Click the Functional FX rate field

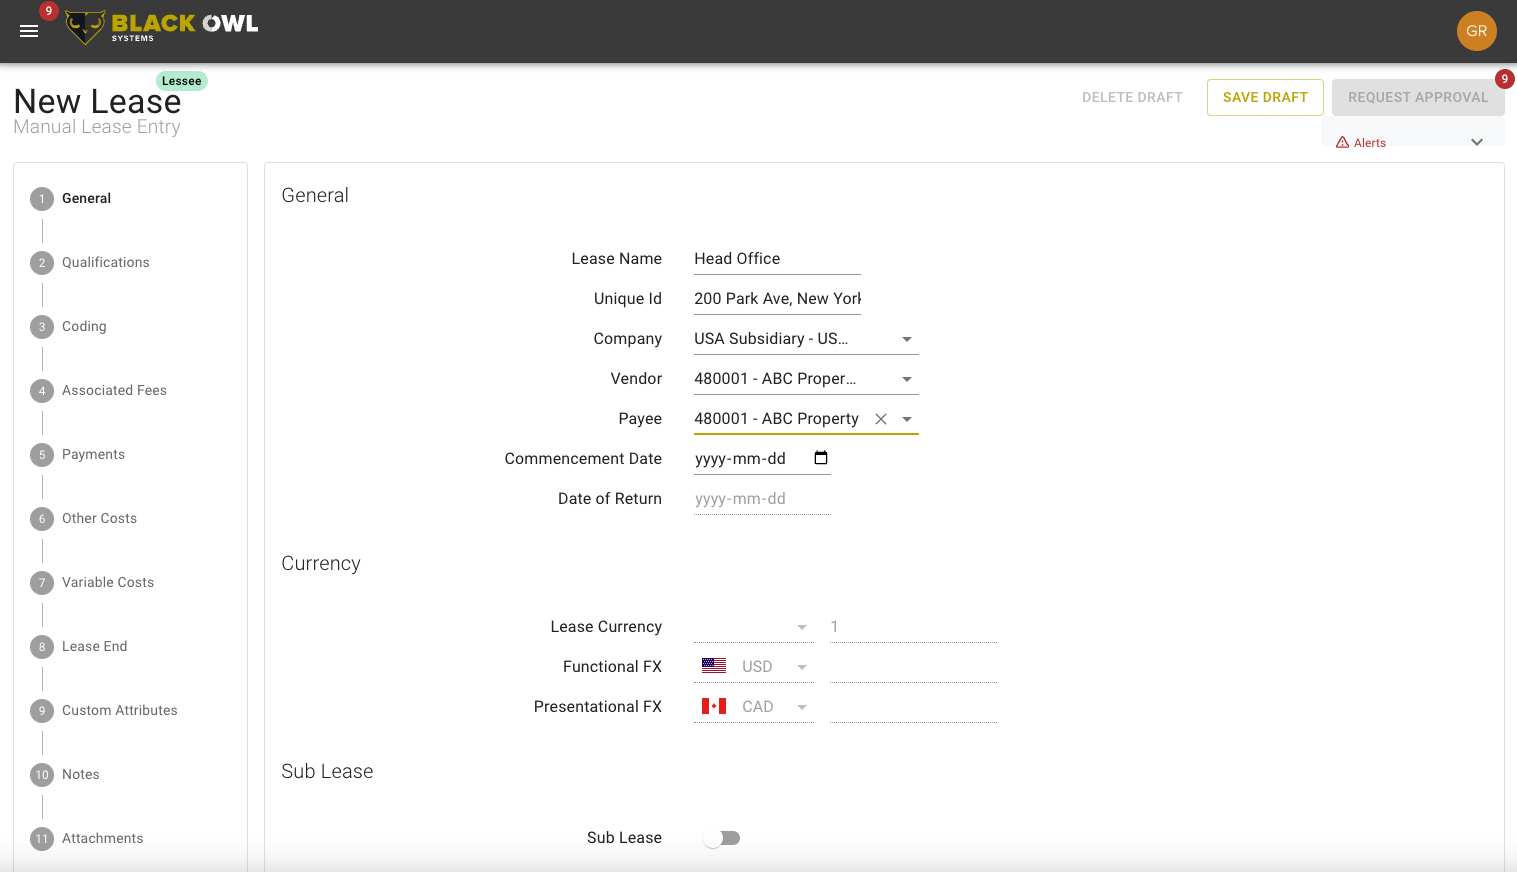coord(913,667)
